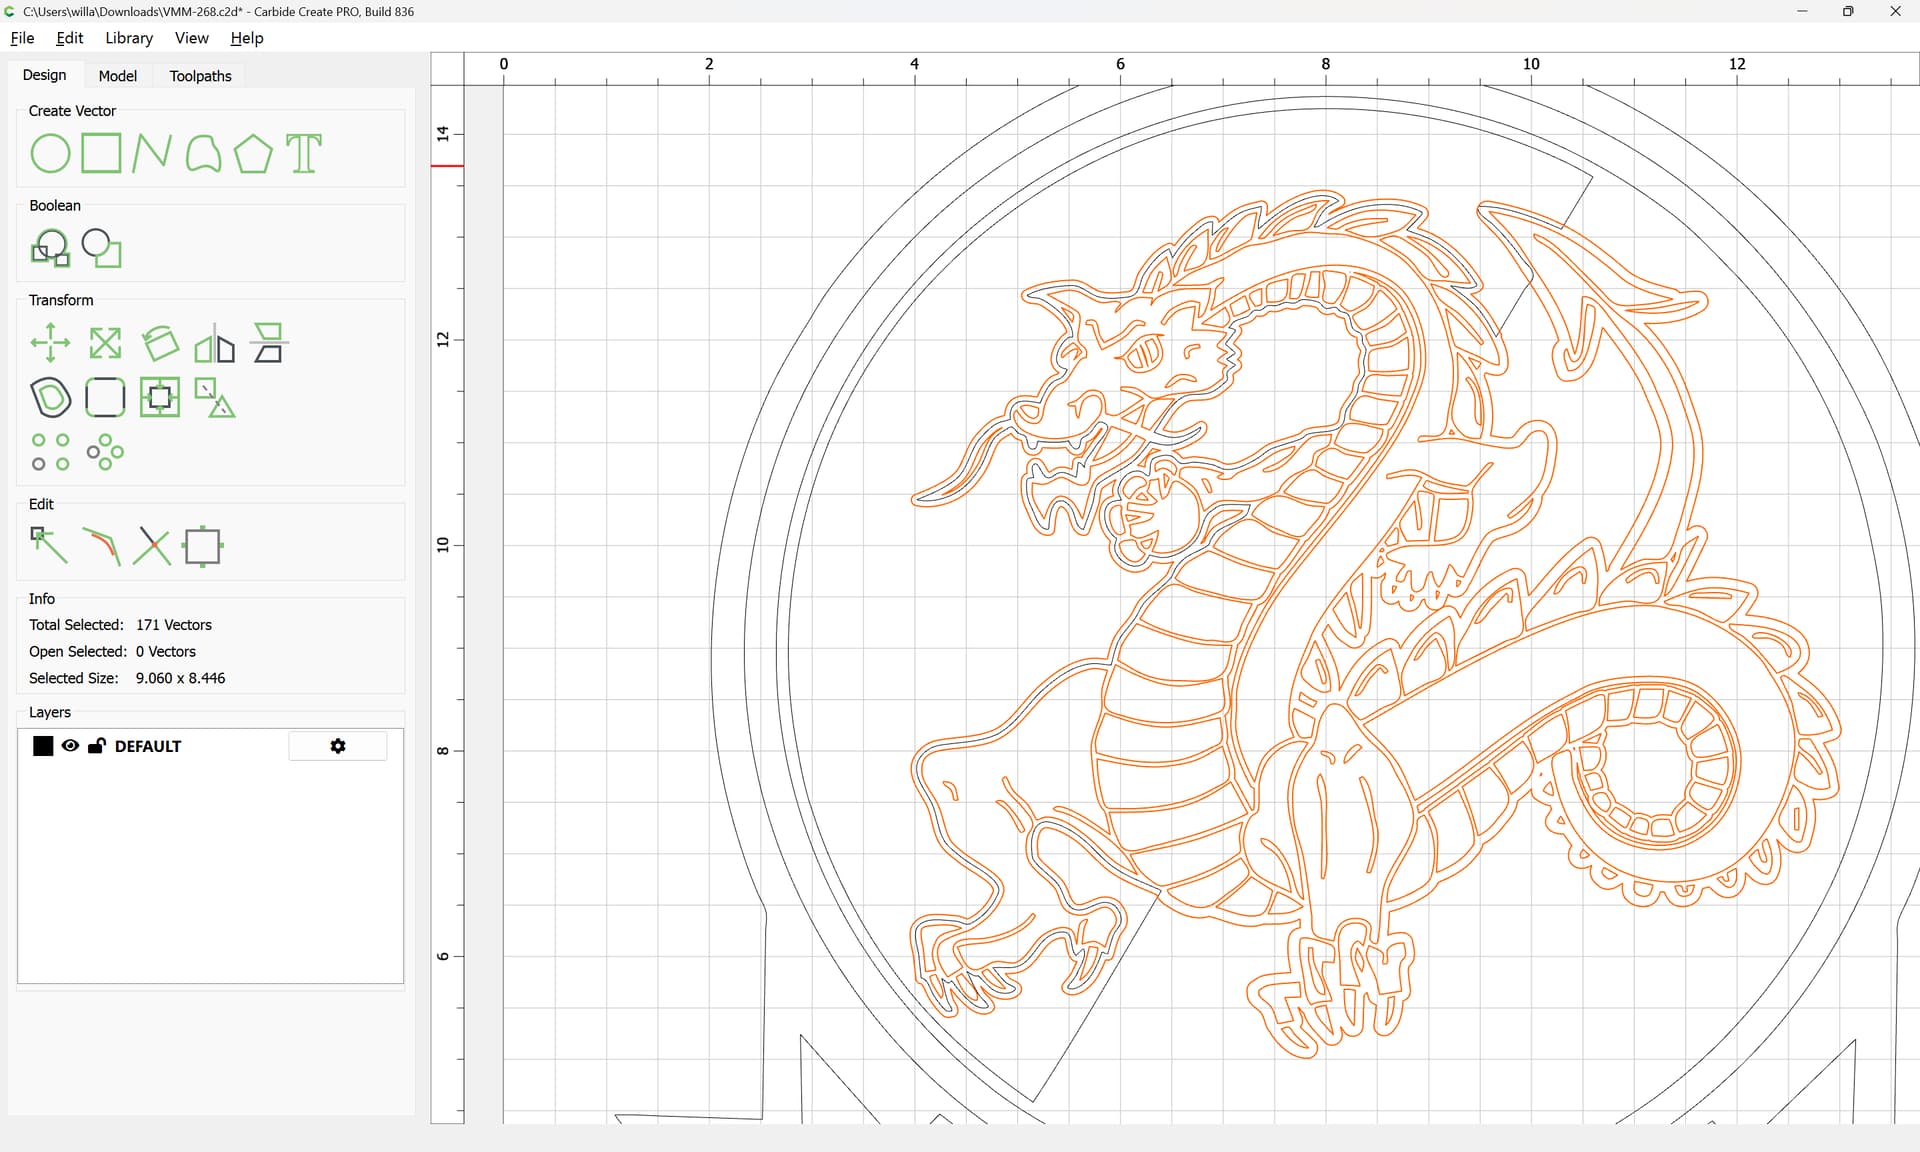Click the Offset Vector tool
The height and width of the screenshot is (1152, 1920).
point(50,397)
